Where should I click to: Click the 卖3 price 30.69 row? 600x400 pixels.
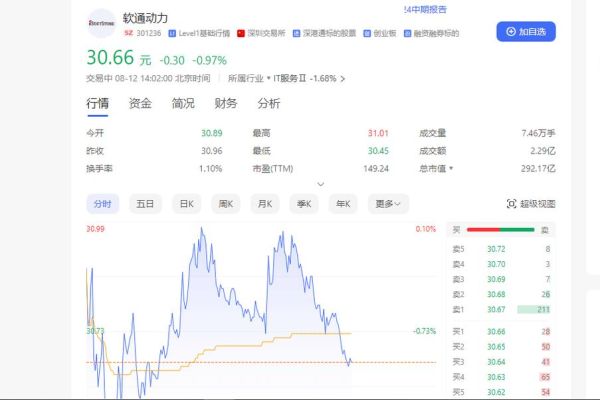pyautogui.click(x=501, y=279)
